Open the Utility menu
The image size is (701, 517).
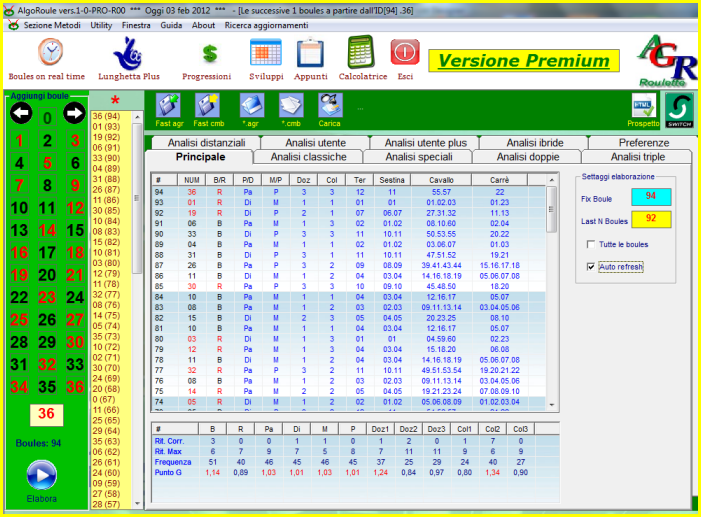coord(101,25)
